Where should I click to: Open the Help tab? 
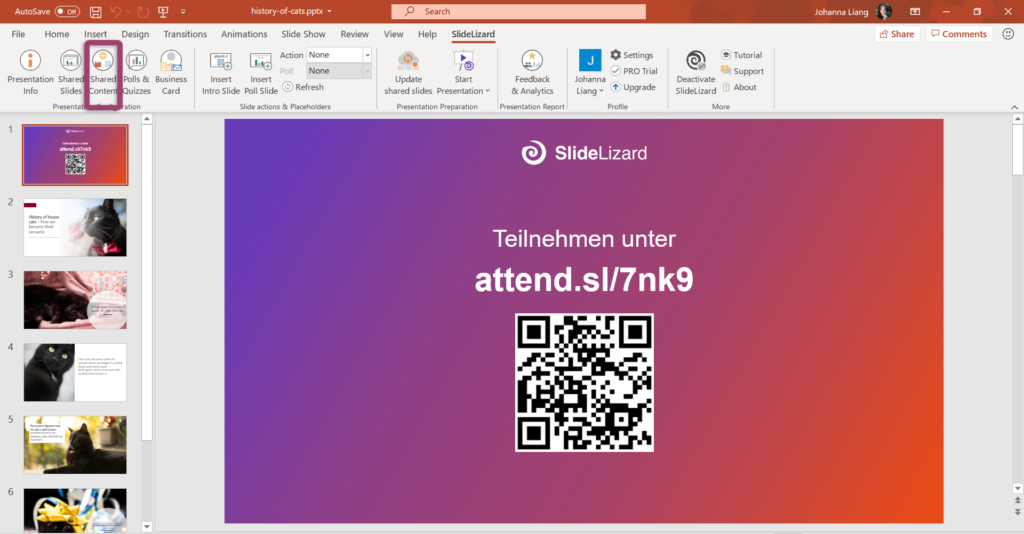click(427, 34)
